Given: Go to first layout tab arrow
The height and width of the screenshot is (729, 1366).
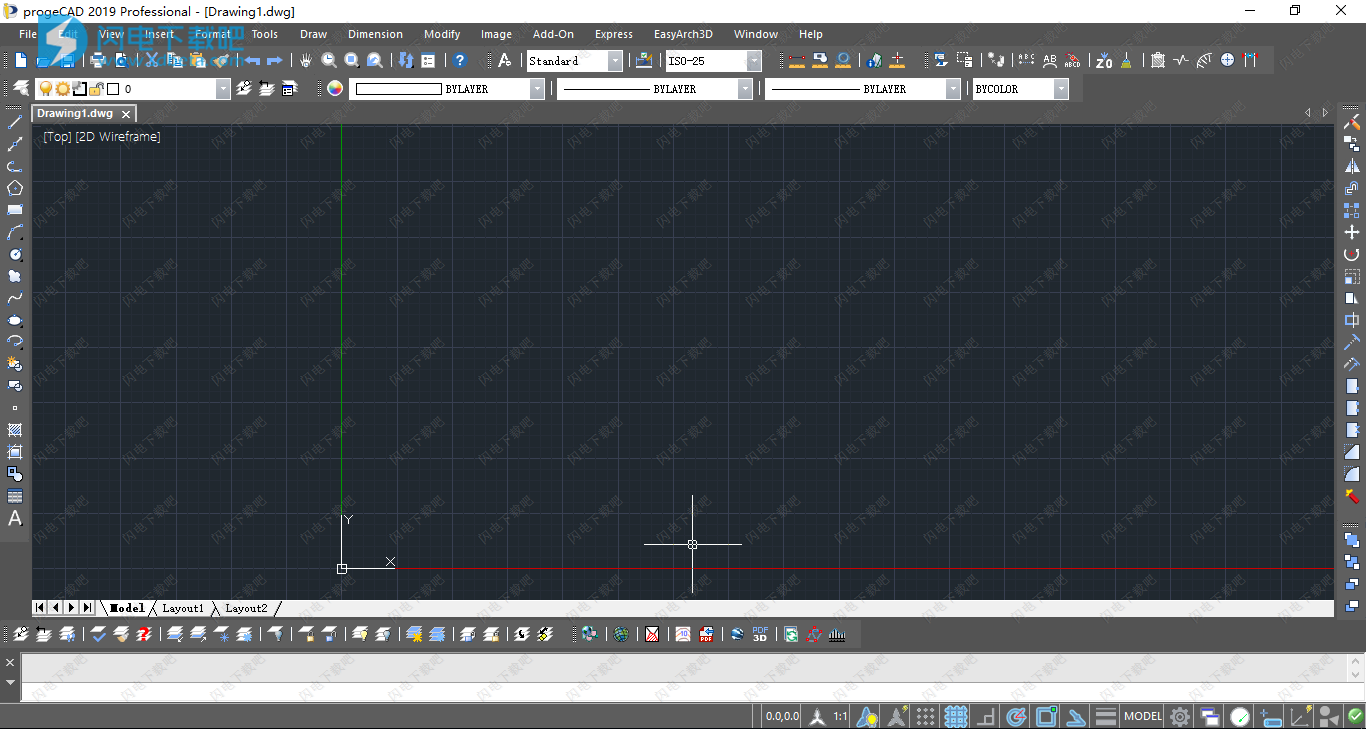Looking at the screenshot, I should [x=39, y=608].
